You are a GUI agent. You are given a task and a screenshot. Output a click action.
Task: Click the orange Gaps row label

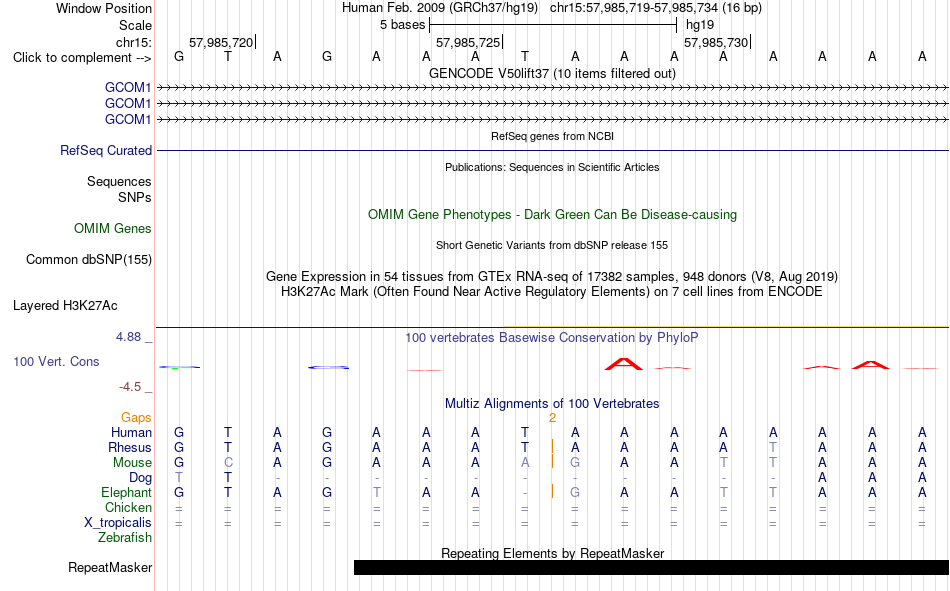coord(136,417)
